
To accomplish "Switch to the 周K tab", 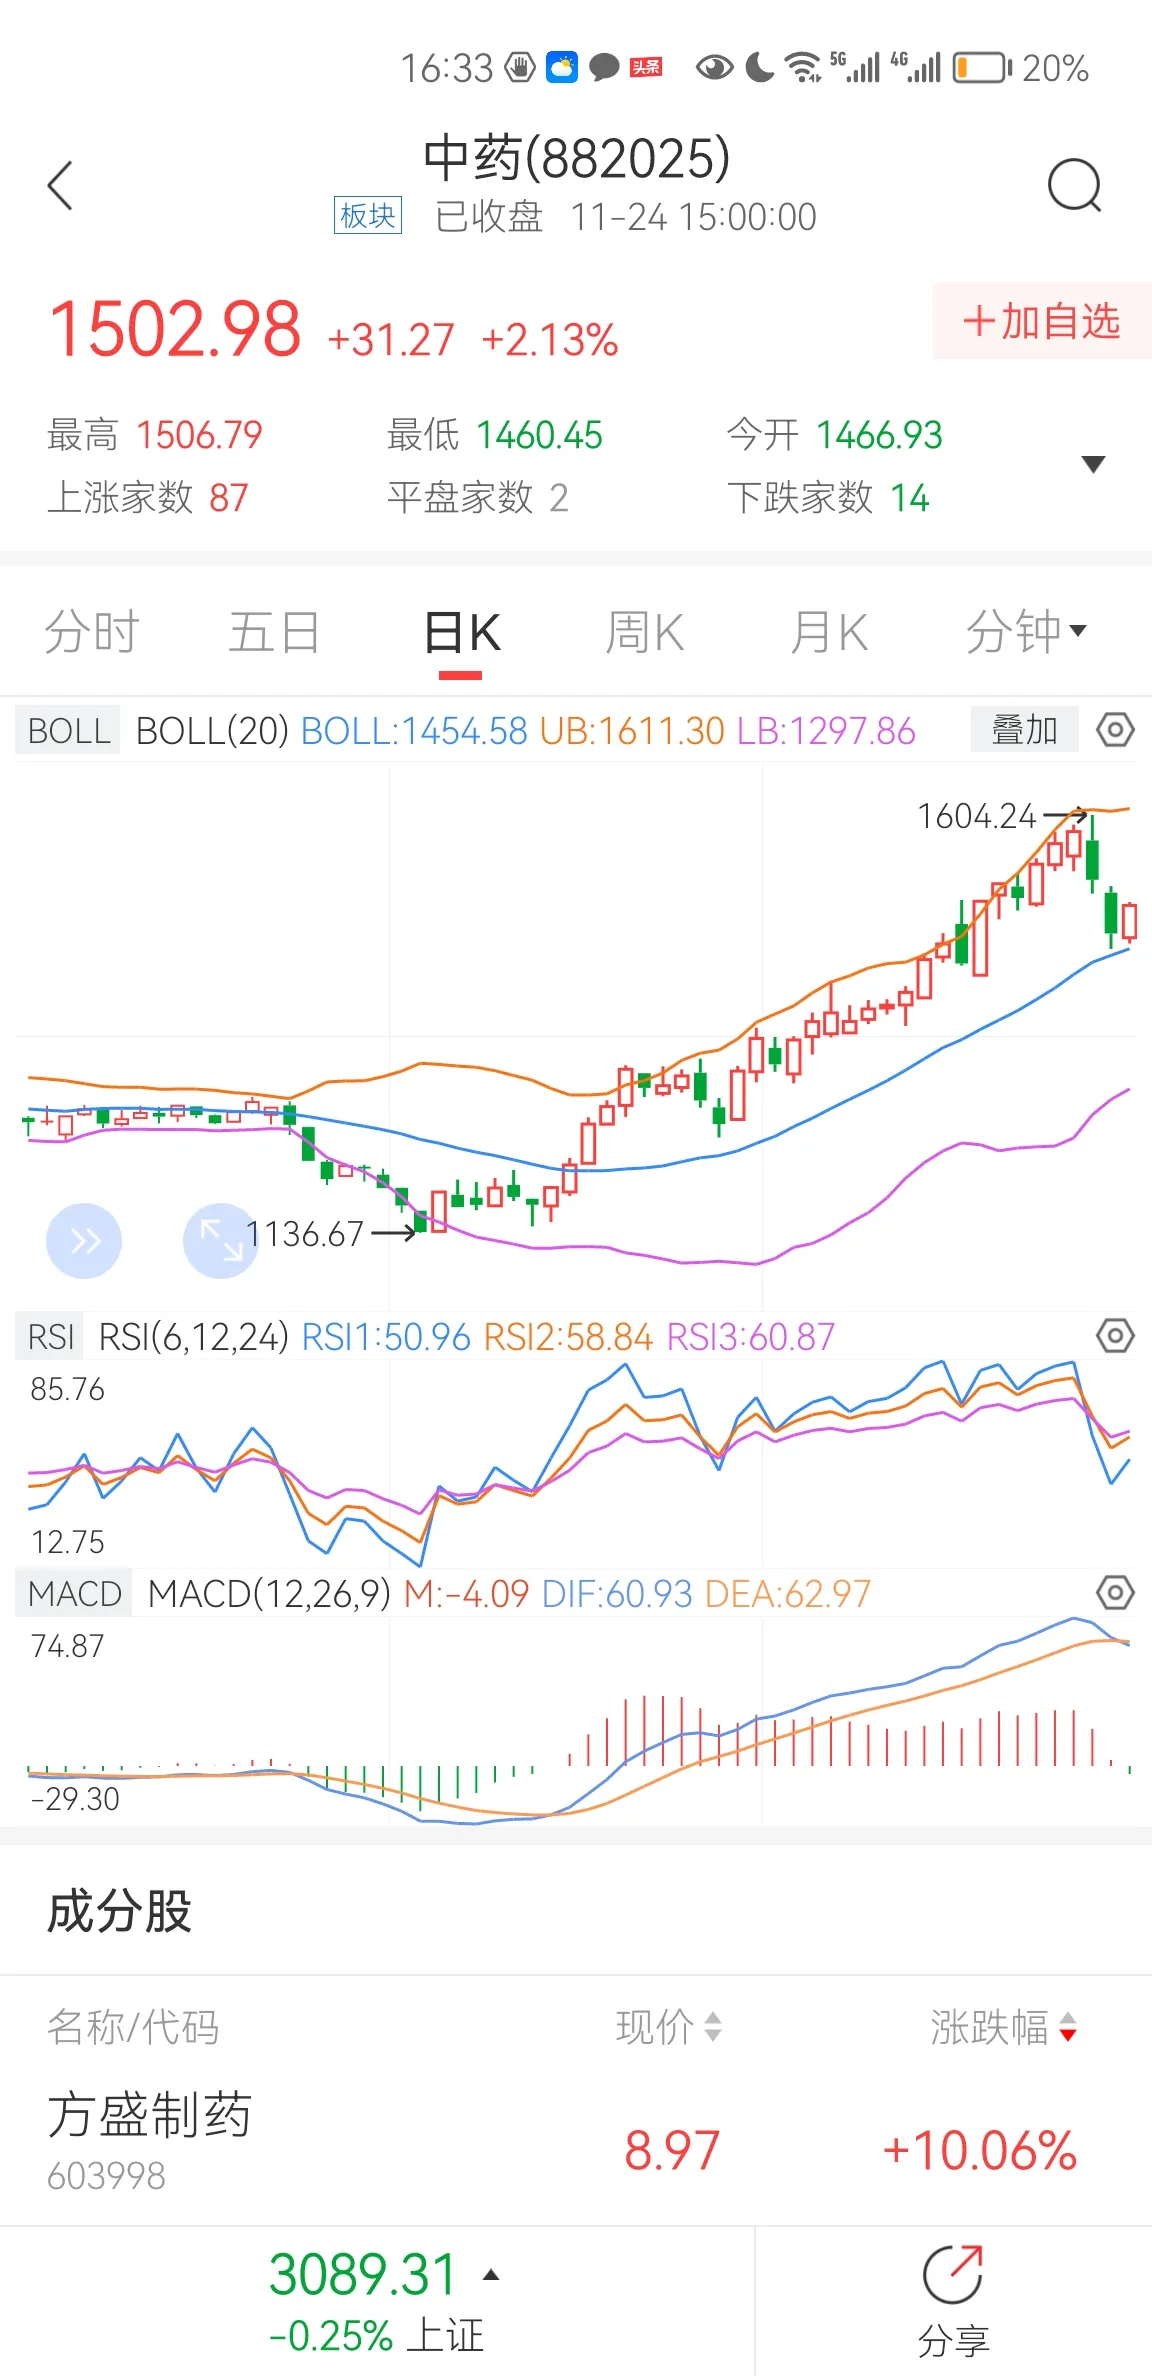I will coord(645,632).
